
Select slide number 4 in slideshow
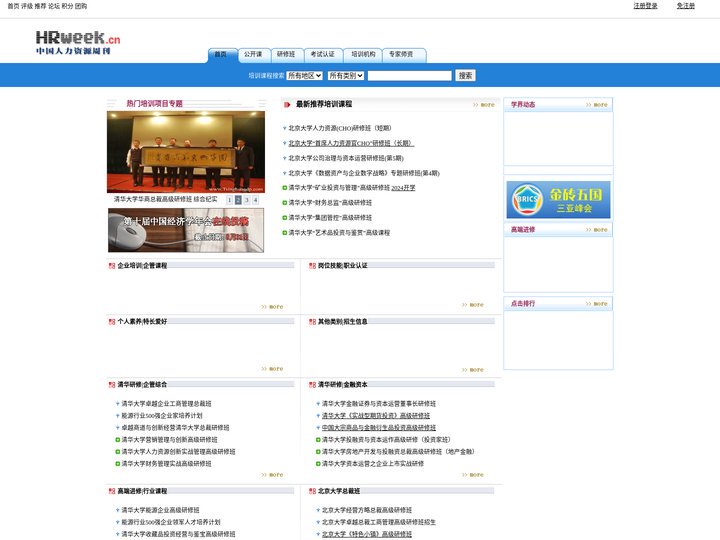pos(255,200)
